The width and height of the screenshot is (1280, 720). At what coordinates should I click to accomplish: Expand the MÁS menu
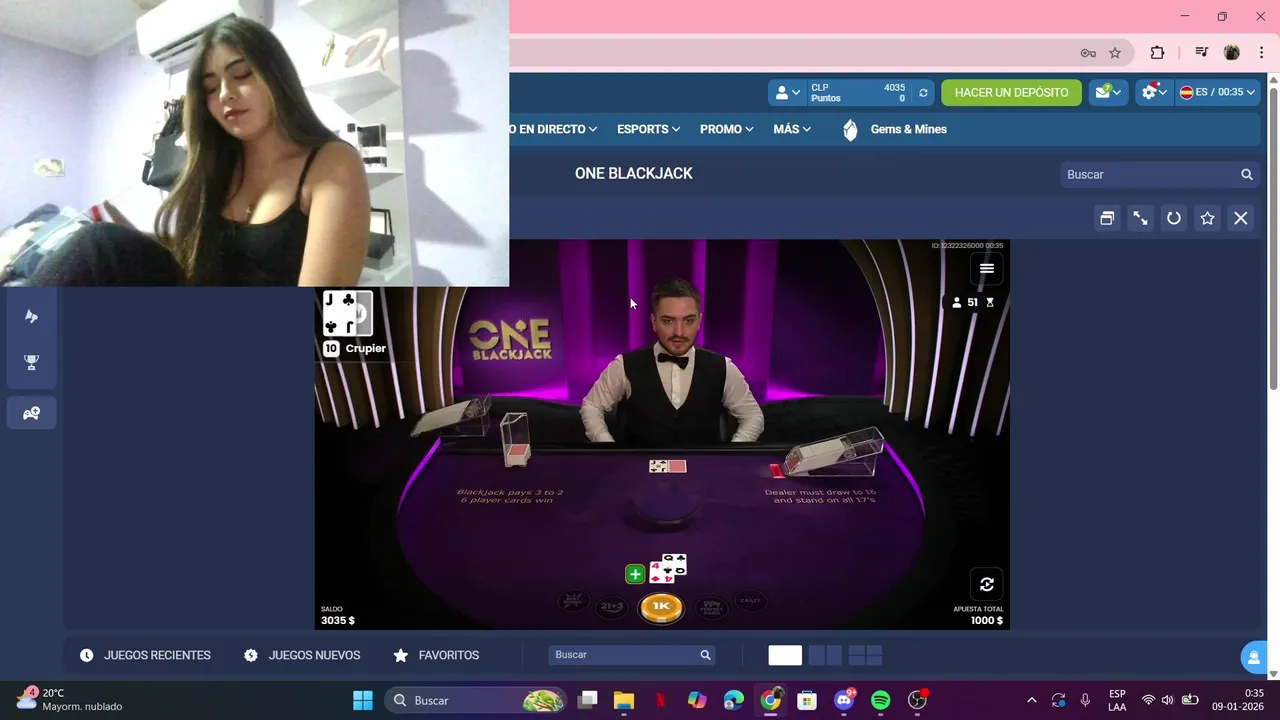click(x=792, y=129)
